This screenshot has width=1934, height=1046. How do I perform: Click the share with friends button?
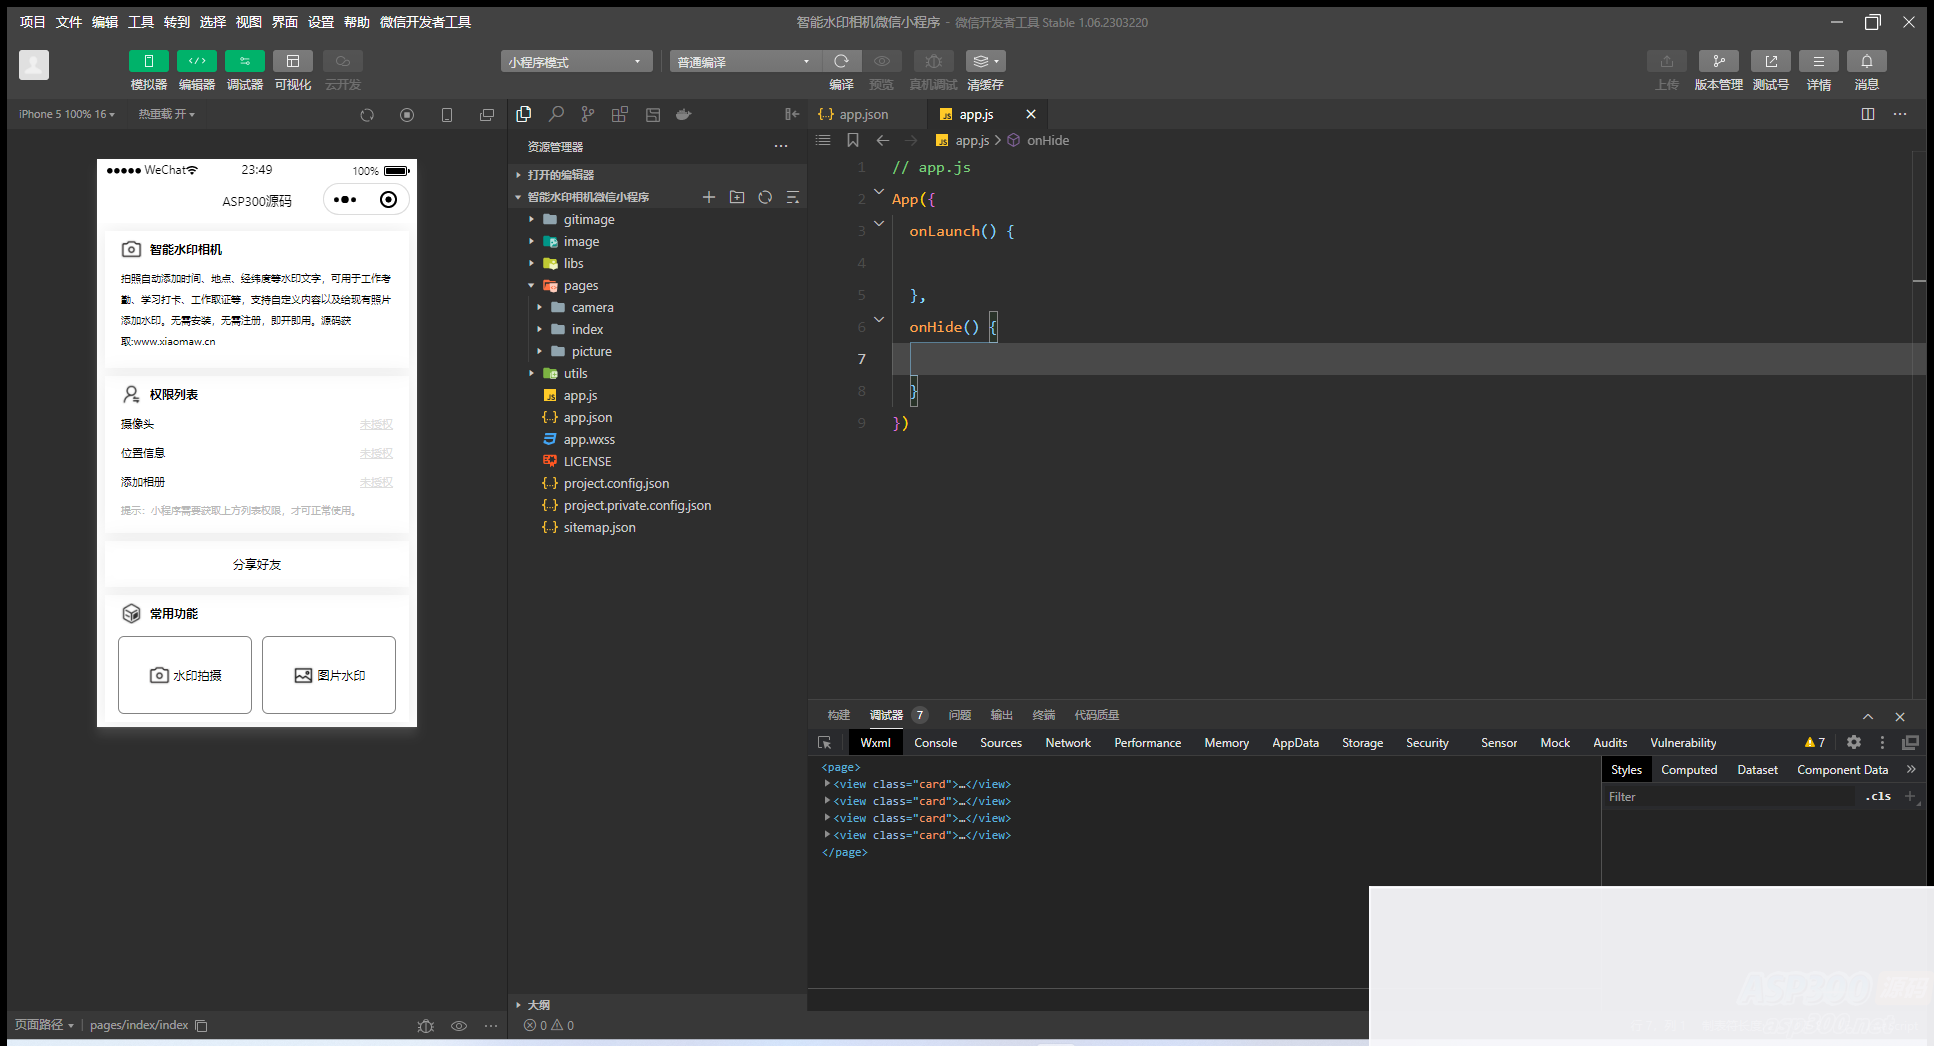pos(257,564)
